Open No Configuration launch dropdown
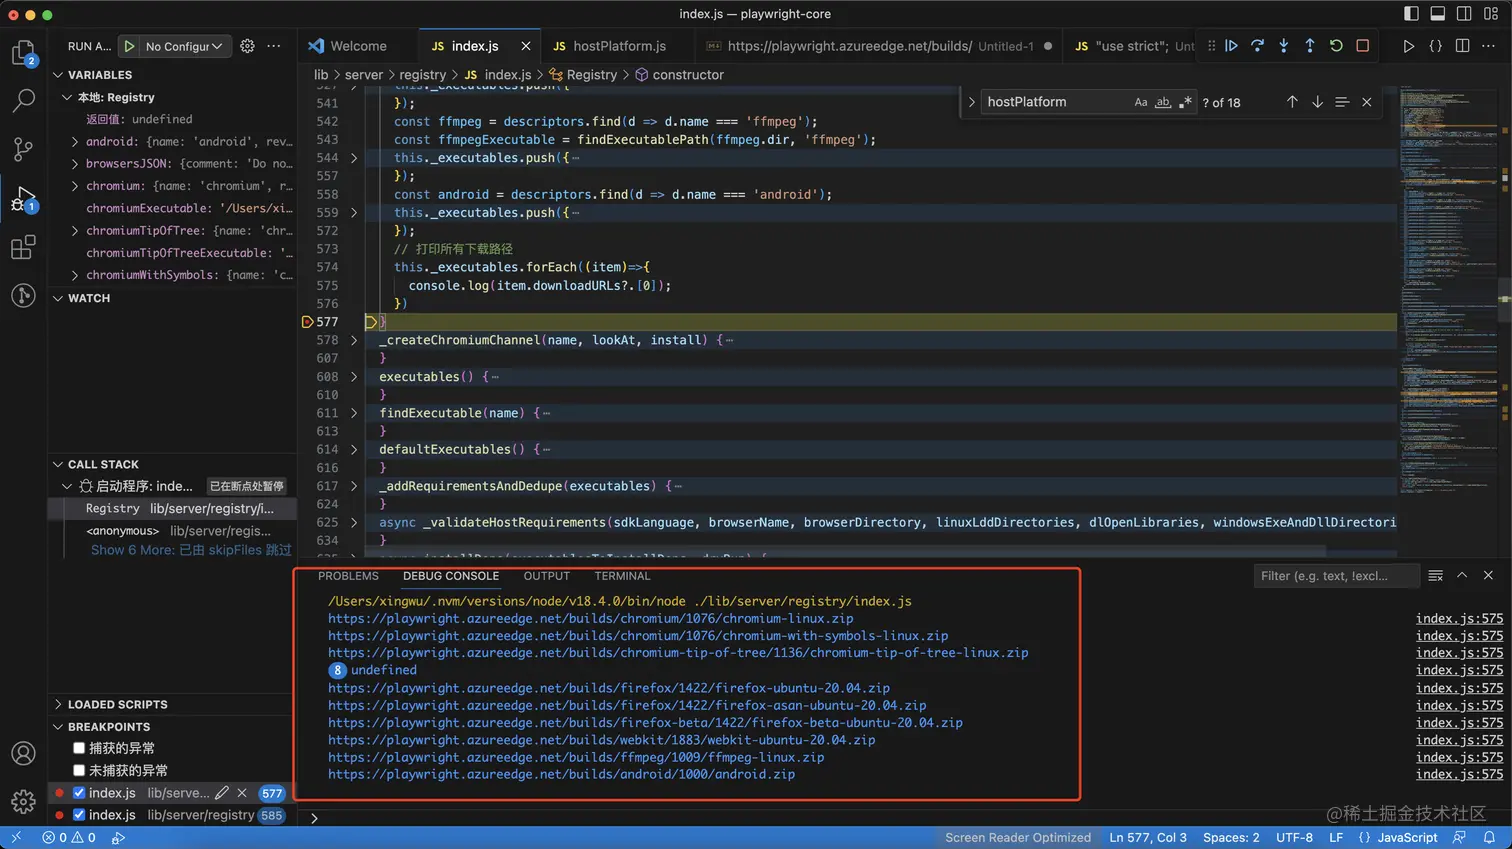Screen dimensions: 1512x849 coord(184,46)
